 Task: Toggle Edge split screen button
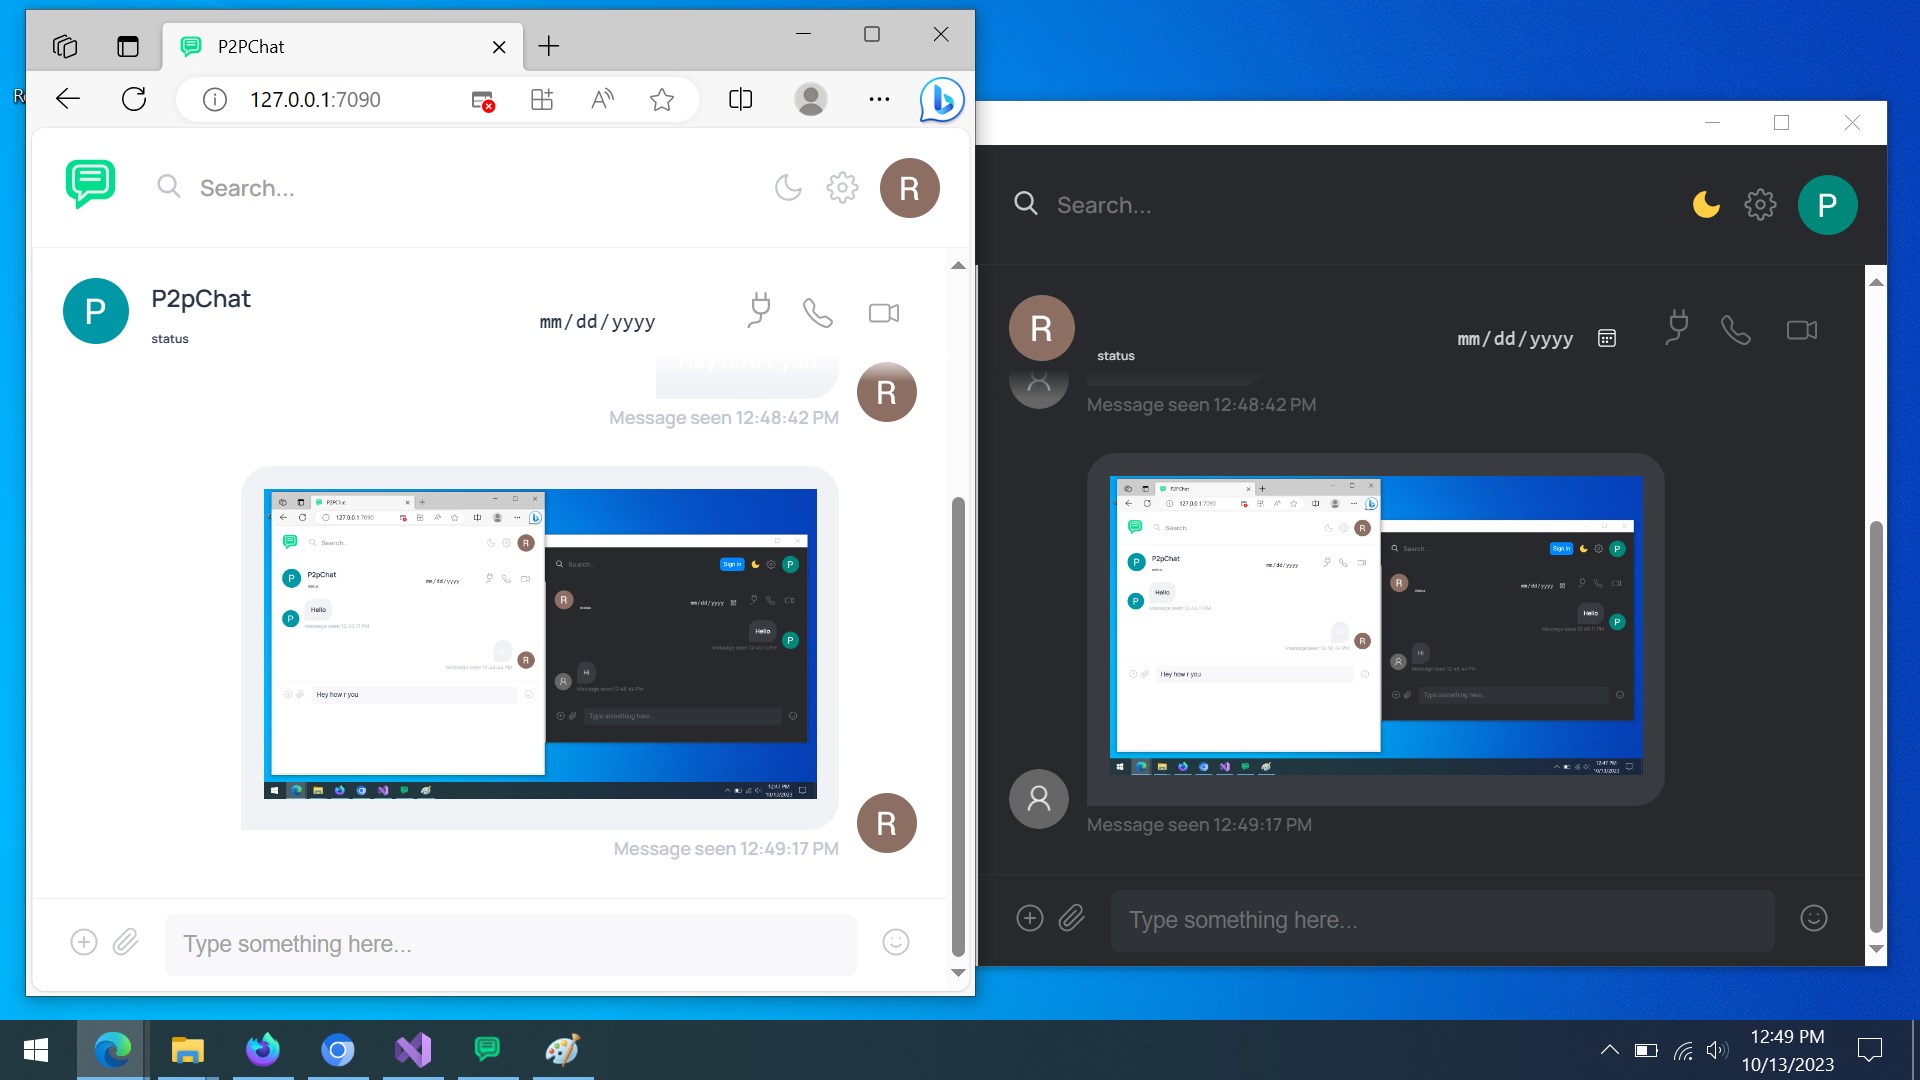pos(740,99)
